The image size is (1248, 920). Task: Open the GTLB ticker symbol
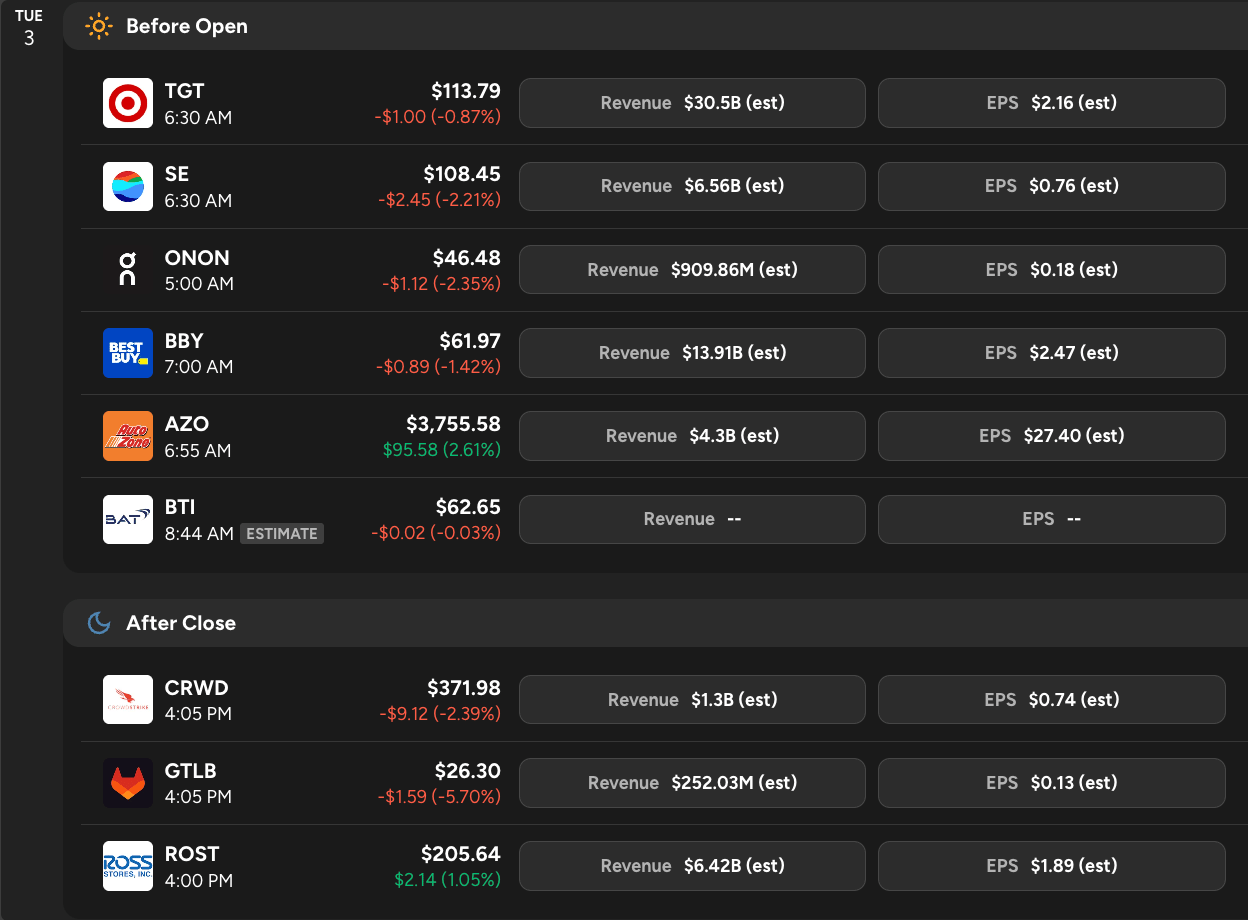(191, 771)
